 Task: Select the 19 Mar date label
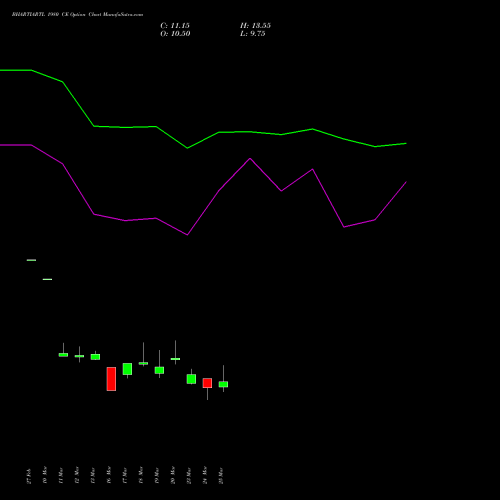pyautogui.click(x=157, y=475)
